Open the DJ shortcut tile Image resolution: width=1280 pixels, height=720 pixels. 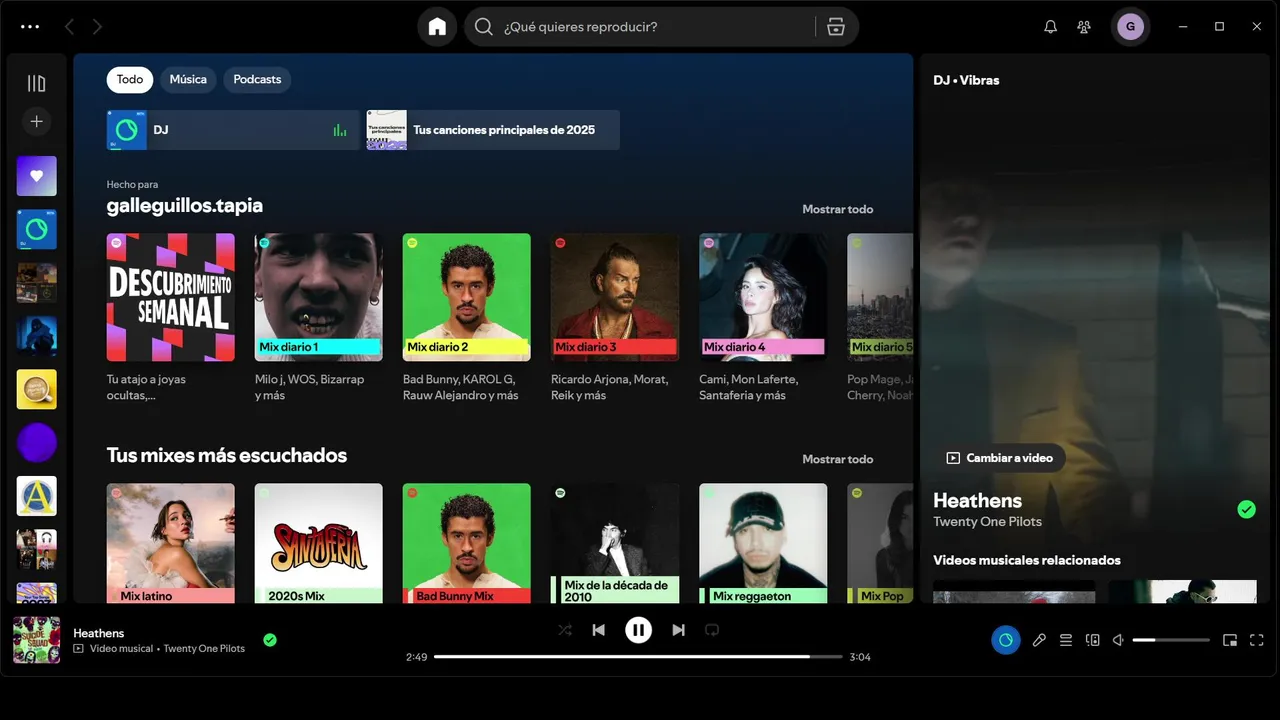coord(233,130)
